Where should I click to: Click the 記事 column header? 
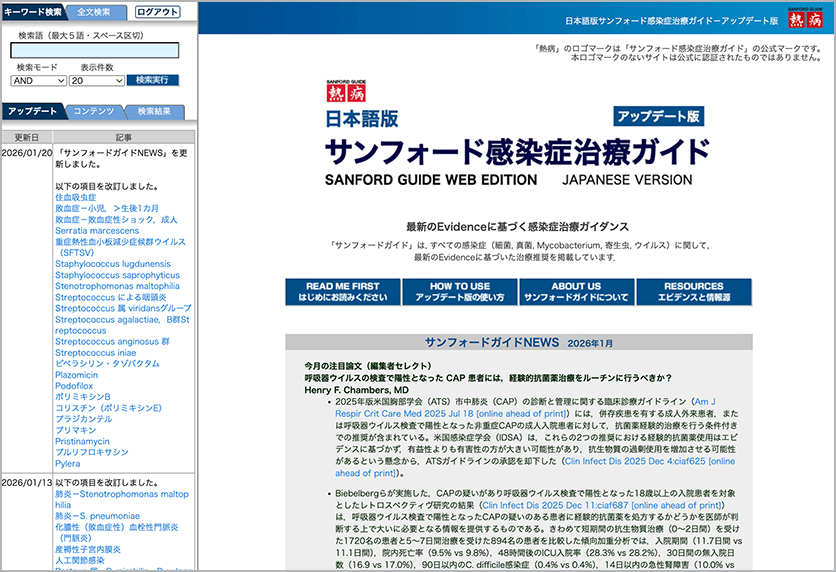click(x=124, y=137)
